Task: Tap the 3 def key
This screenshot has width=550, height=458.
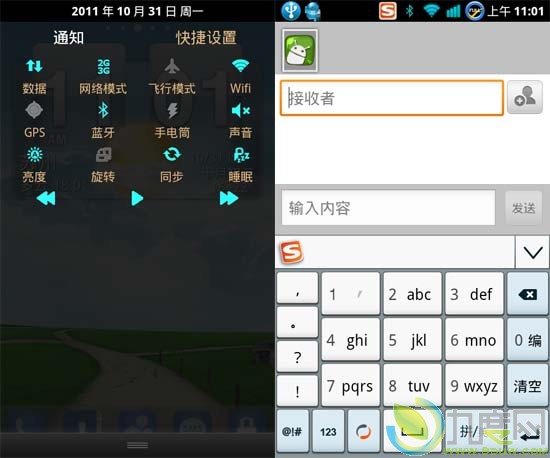Action: tap(474, 294)
